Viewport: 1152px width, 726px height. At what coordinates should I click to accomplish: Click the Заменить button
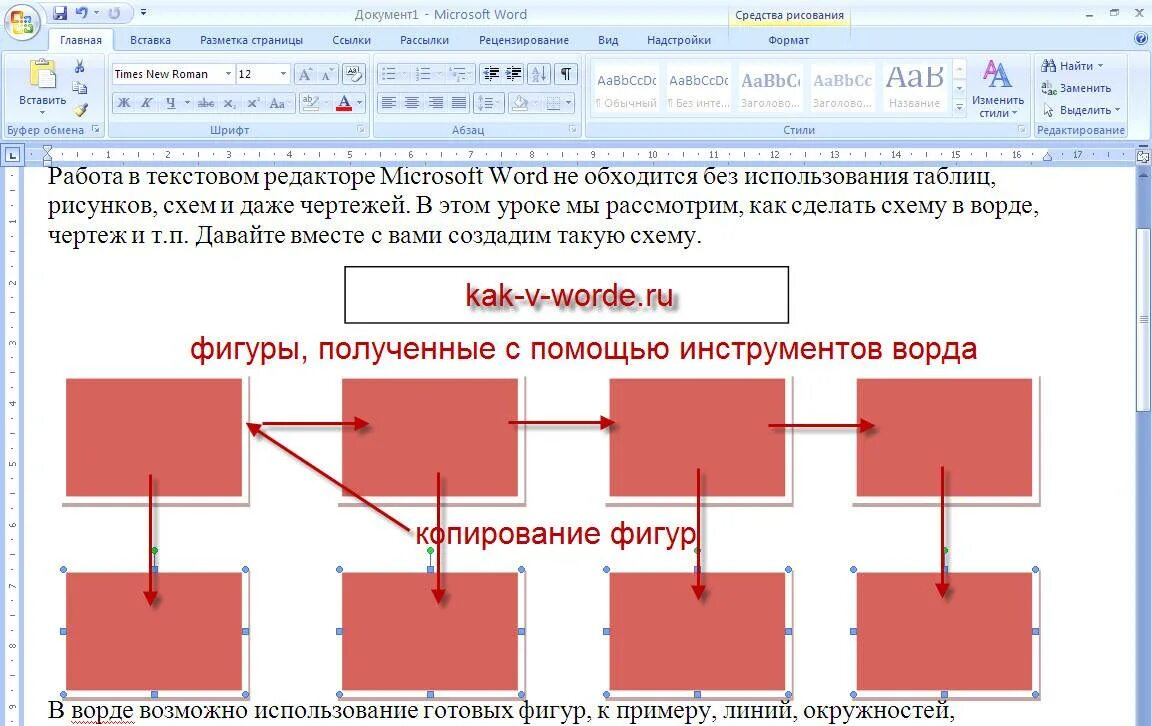[x=1076, y=88]
